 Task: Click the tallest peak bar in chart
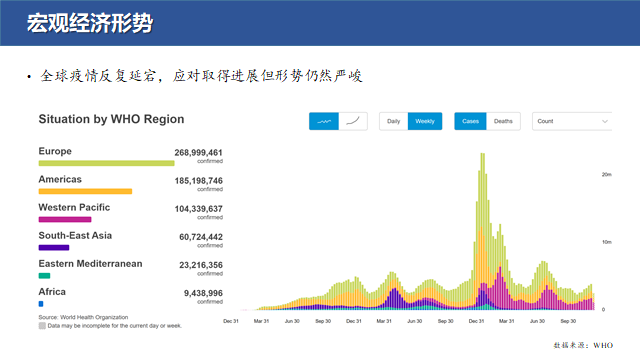[x=482, y=231]
